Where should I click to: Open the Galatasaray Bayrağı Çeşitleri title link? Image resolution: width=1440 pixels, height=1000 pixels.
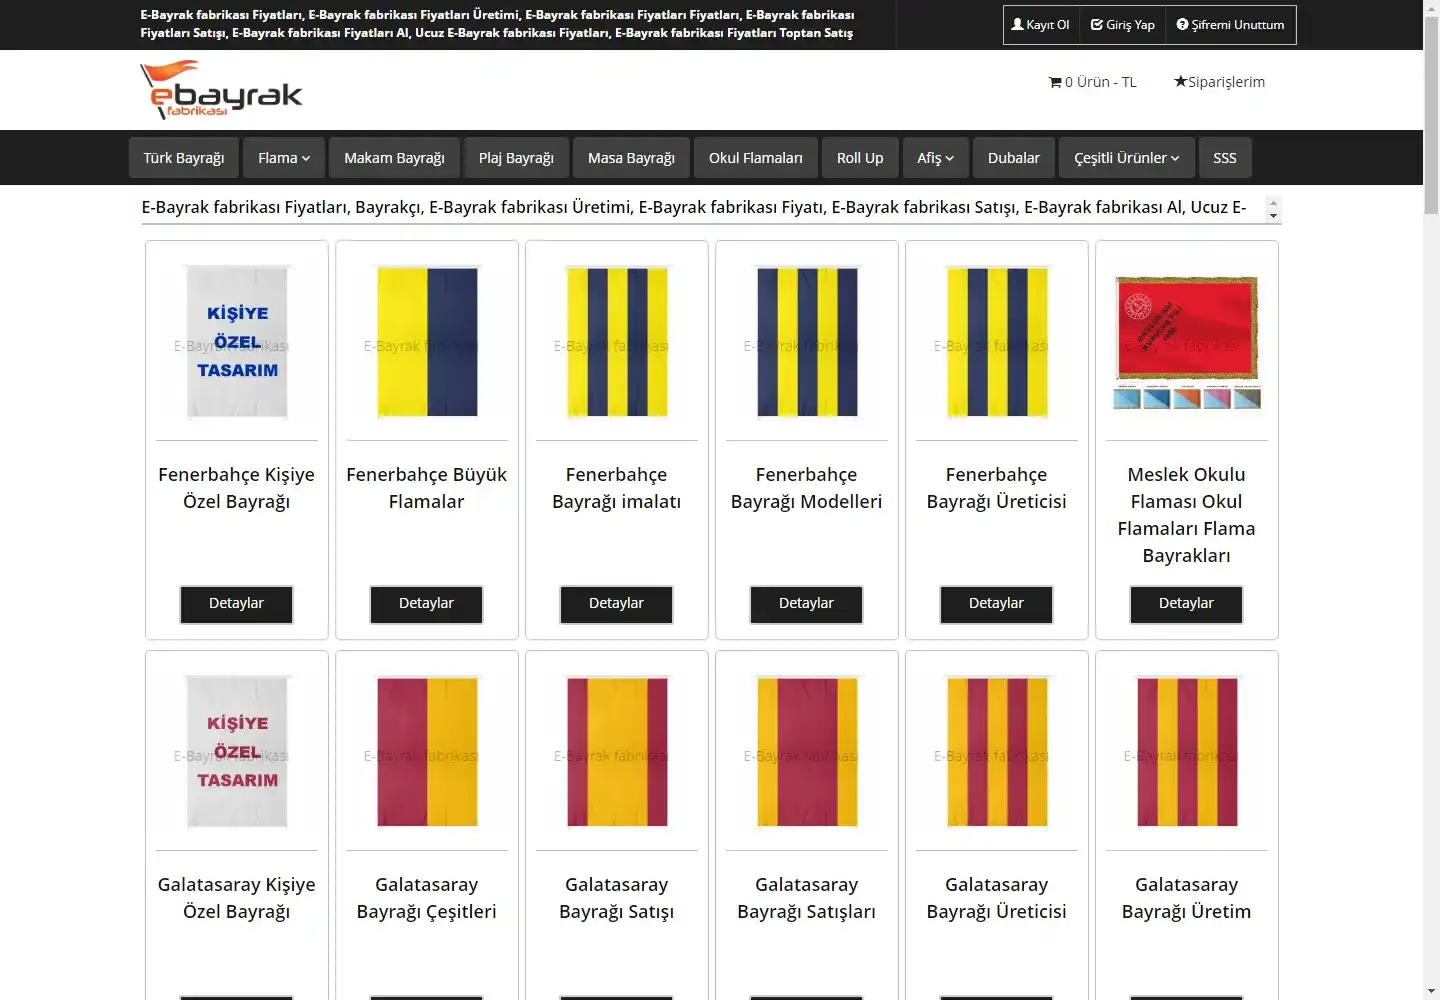[426, 898]
